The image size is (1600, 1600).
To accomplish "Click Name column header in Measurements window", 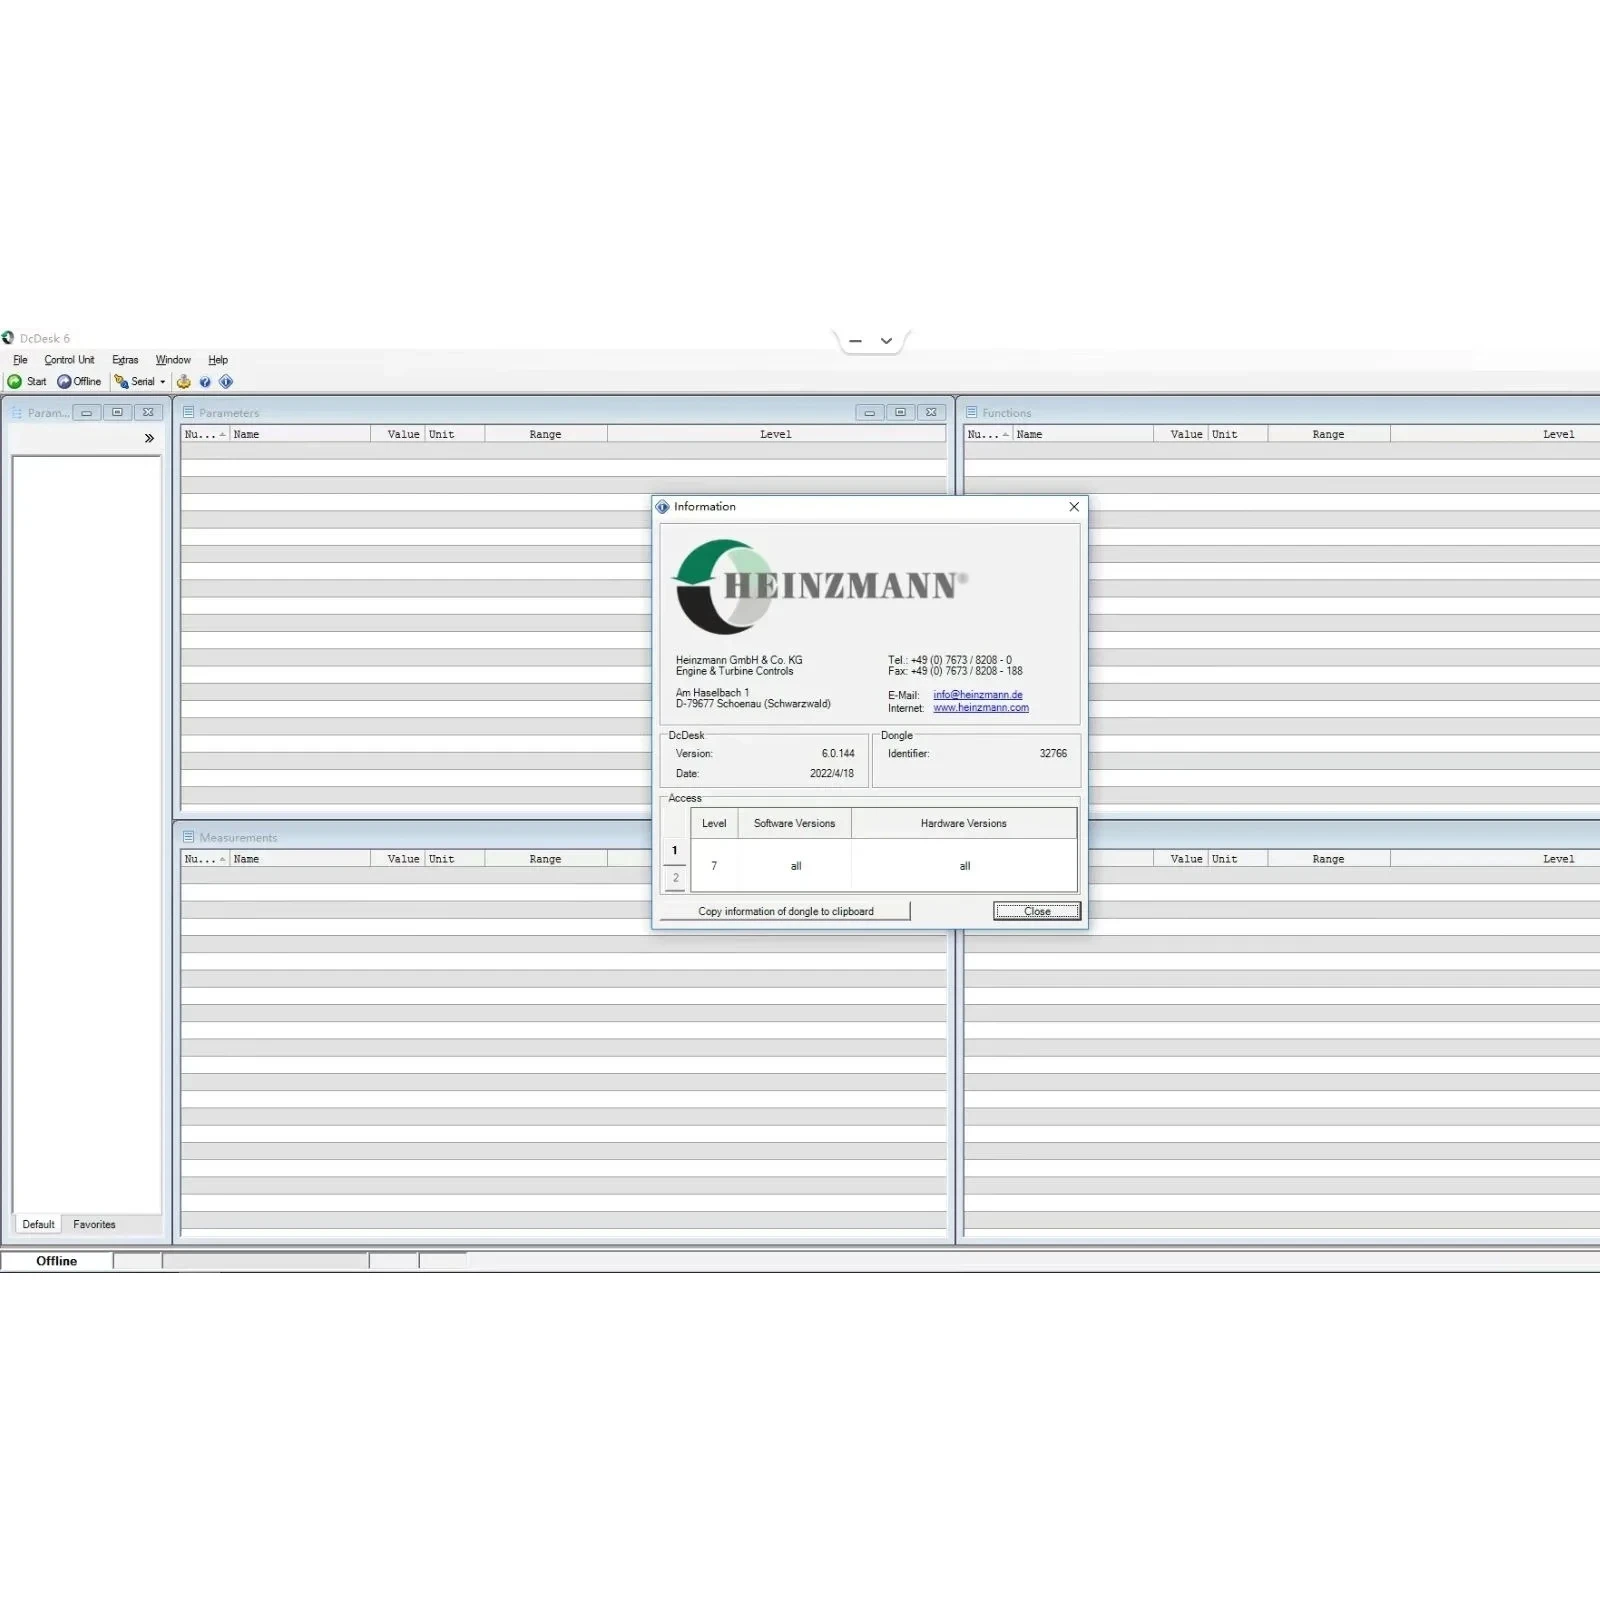I will pyautogui.click(x=300, y=859).
